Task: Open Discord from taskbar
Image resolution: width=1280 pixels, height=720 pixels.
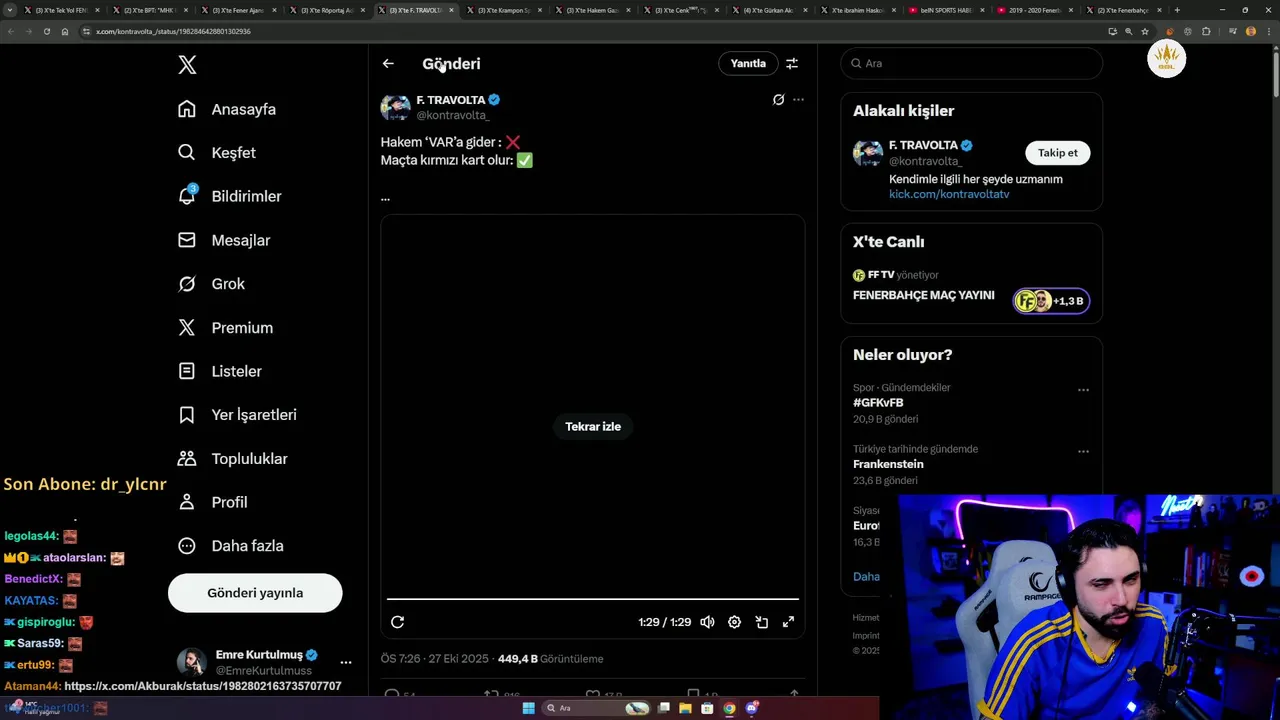Action: click(751, 708)
